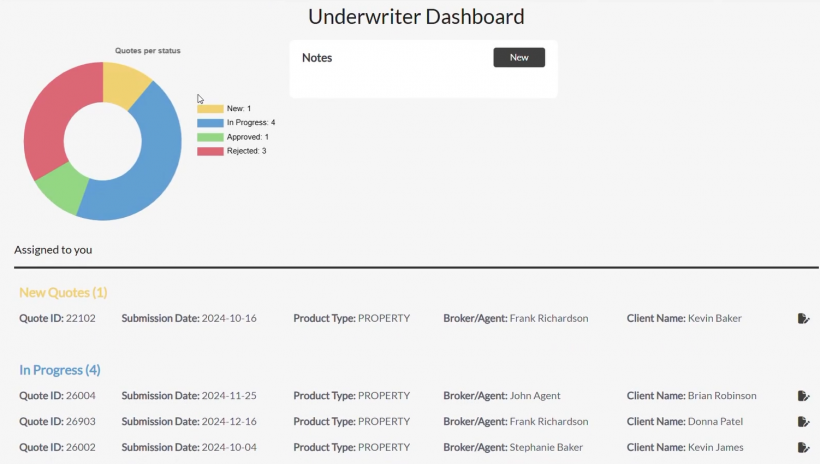Click Quote ID 26903 text
This screenshot has height=464, width=820.
click(x=58, y=421)
